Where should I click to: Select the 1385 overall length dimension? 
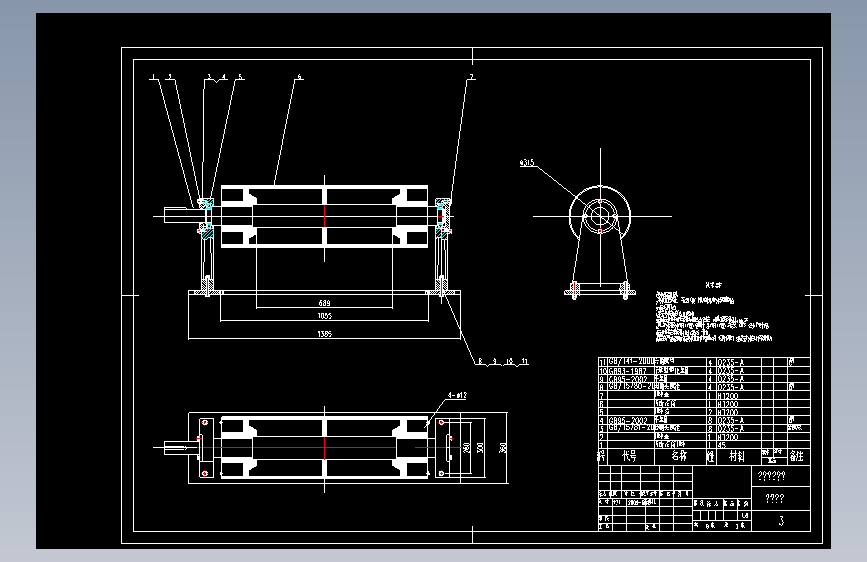click(x=325, y=334)
